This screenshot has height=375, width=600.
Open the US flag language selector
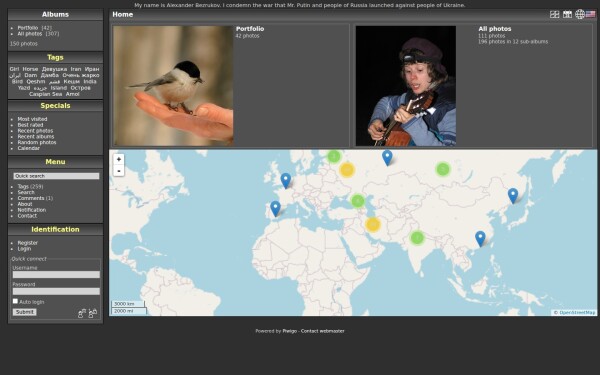click(590, 14)
